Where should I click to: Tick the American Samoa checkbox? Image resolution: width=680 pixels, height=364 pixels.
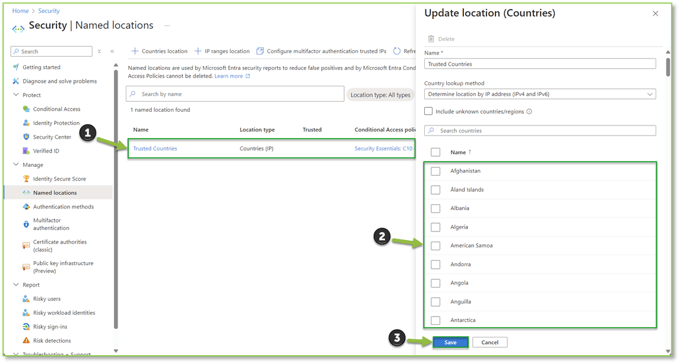click(435, 246)
